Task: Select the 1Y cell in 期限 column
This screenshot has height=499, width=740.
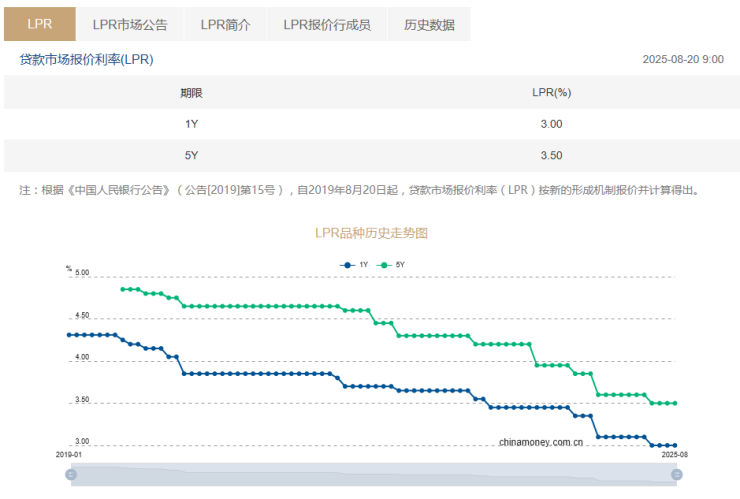Action: (x=191, y=124)
